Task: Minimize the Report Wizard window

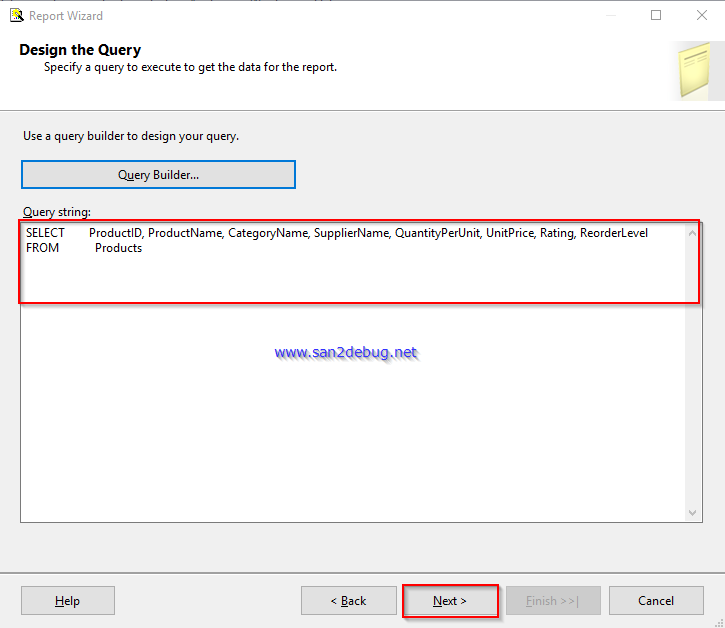Action: click(x=610, y=15)
